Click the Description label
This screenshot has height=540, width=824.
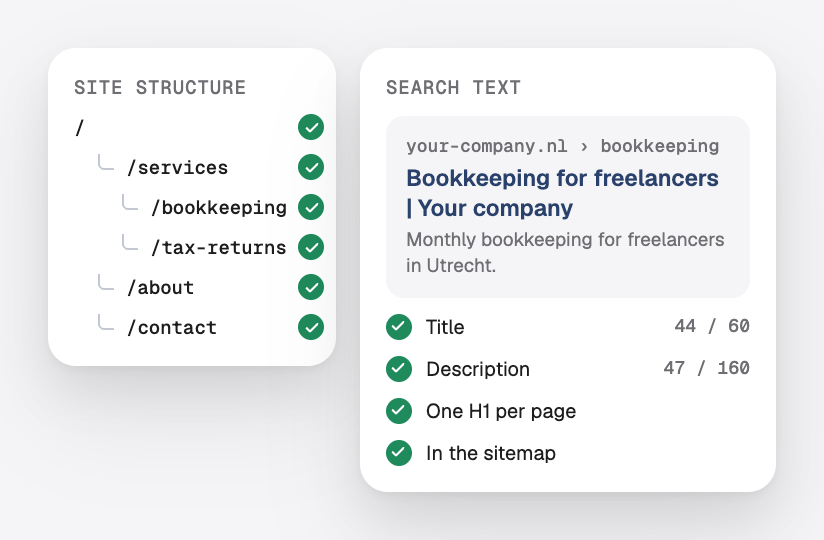(478, 369)
